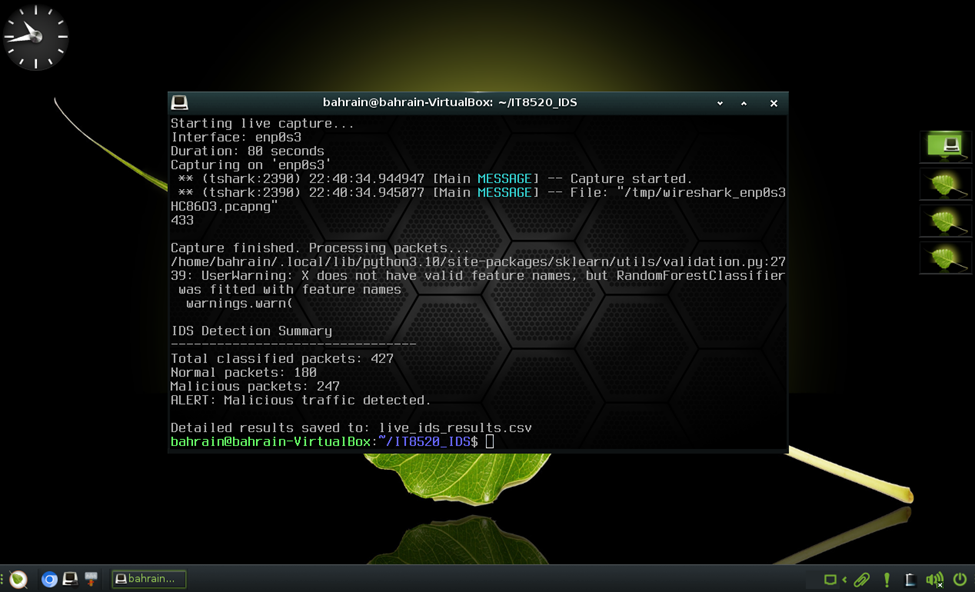The image size is (975, 592).
Task: Click the 'Normal packets: 180' line
Action: pos(244,372)
